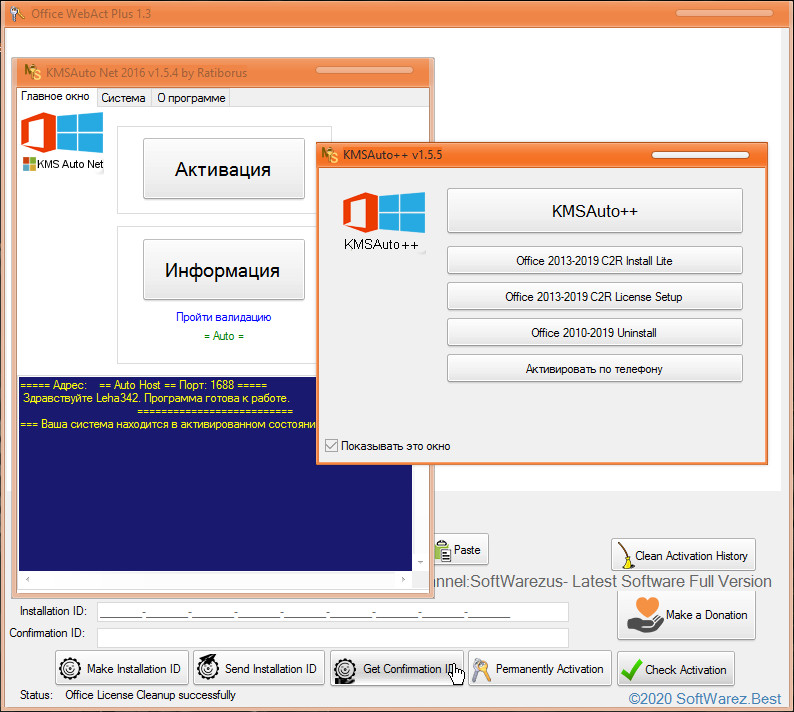This screenshot has height=712, width=794.
Task: Click the KMSAuto++ Office/Windows logo
Action: click(383, 222)
